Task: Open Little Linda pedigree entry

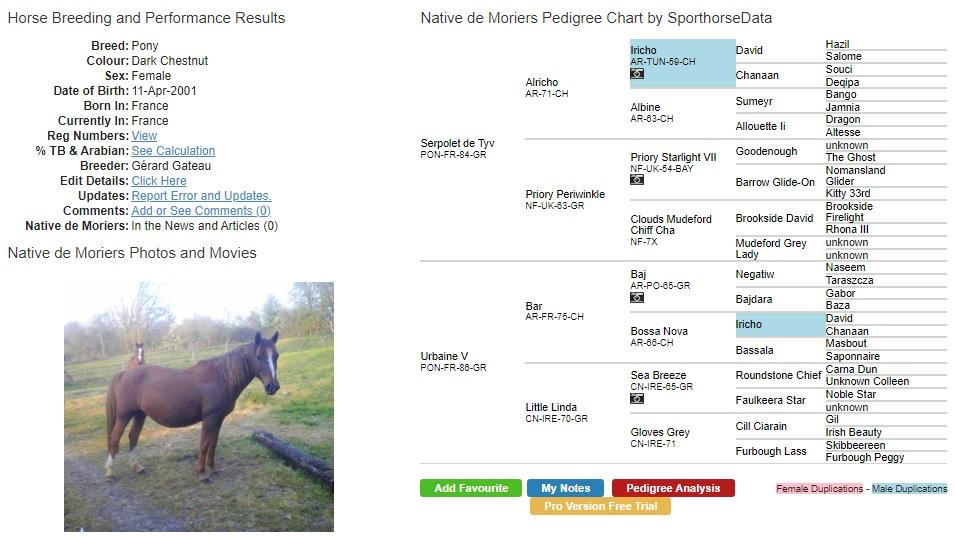Action: pos(551,408)
